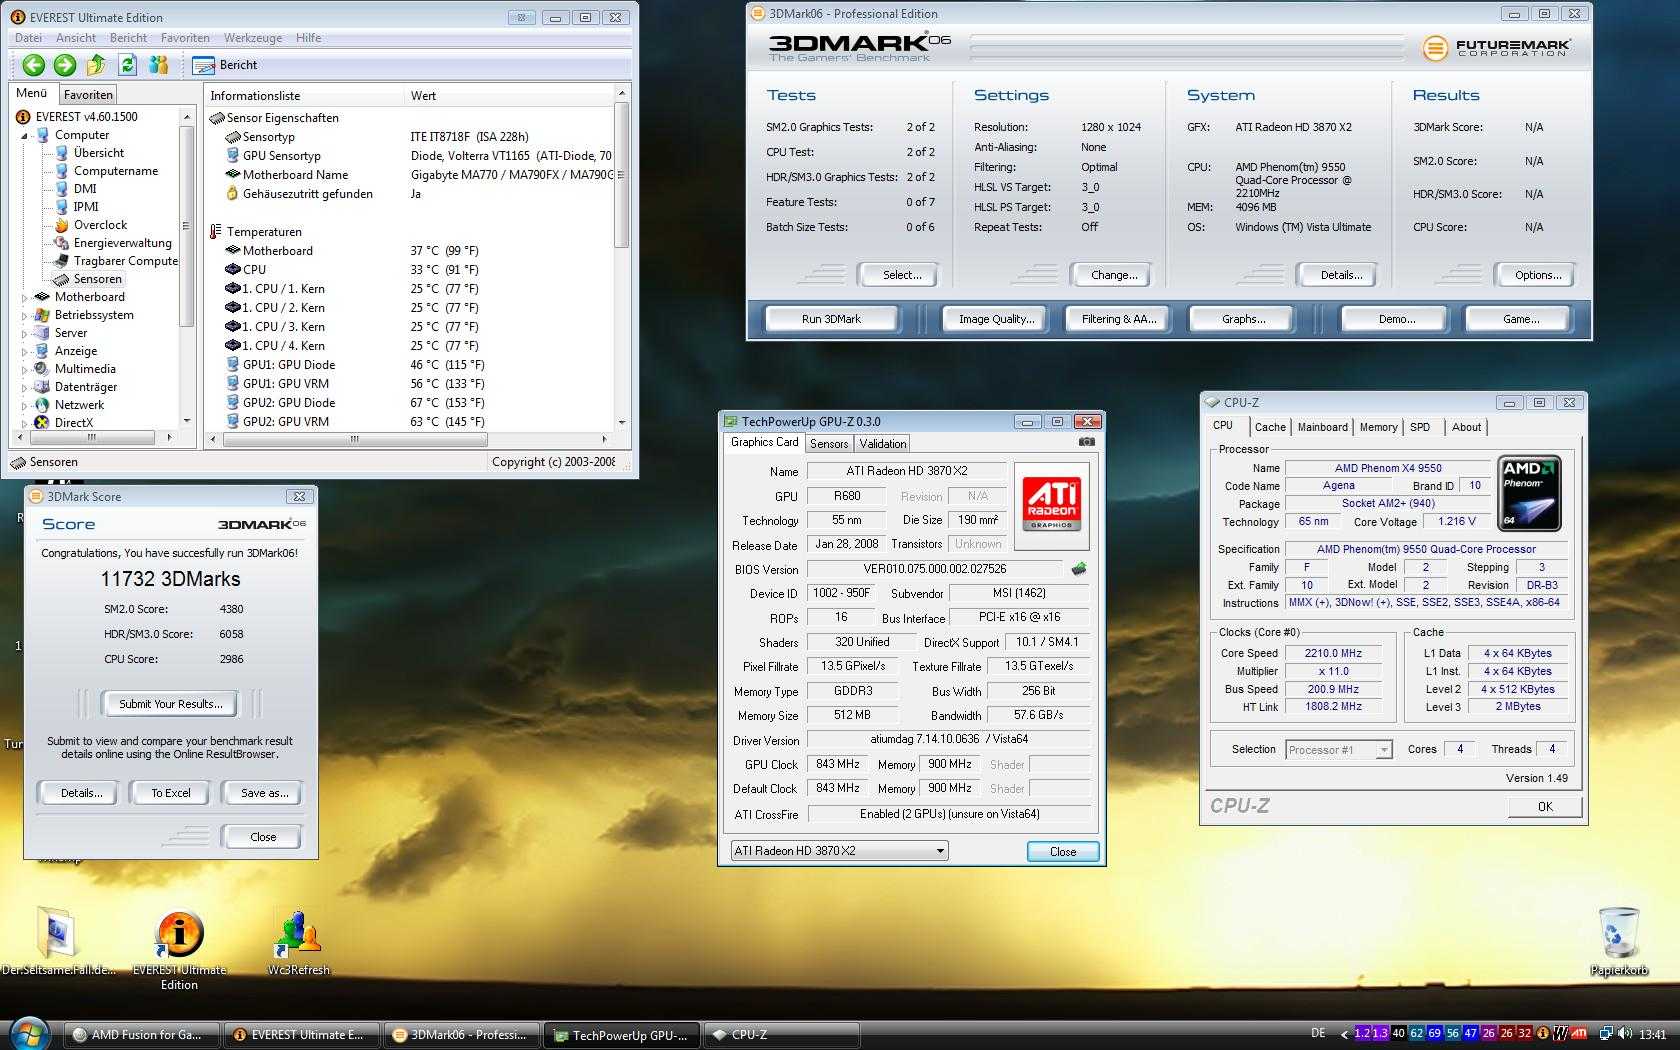Open the Wc3Refresh desktop shortcut
The width and height of the screenshot is (1680, 1050).
click(x=298, y=942)
